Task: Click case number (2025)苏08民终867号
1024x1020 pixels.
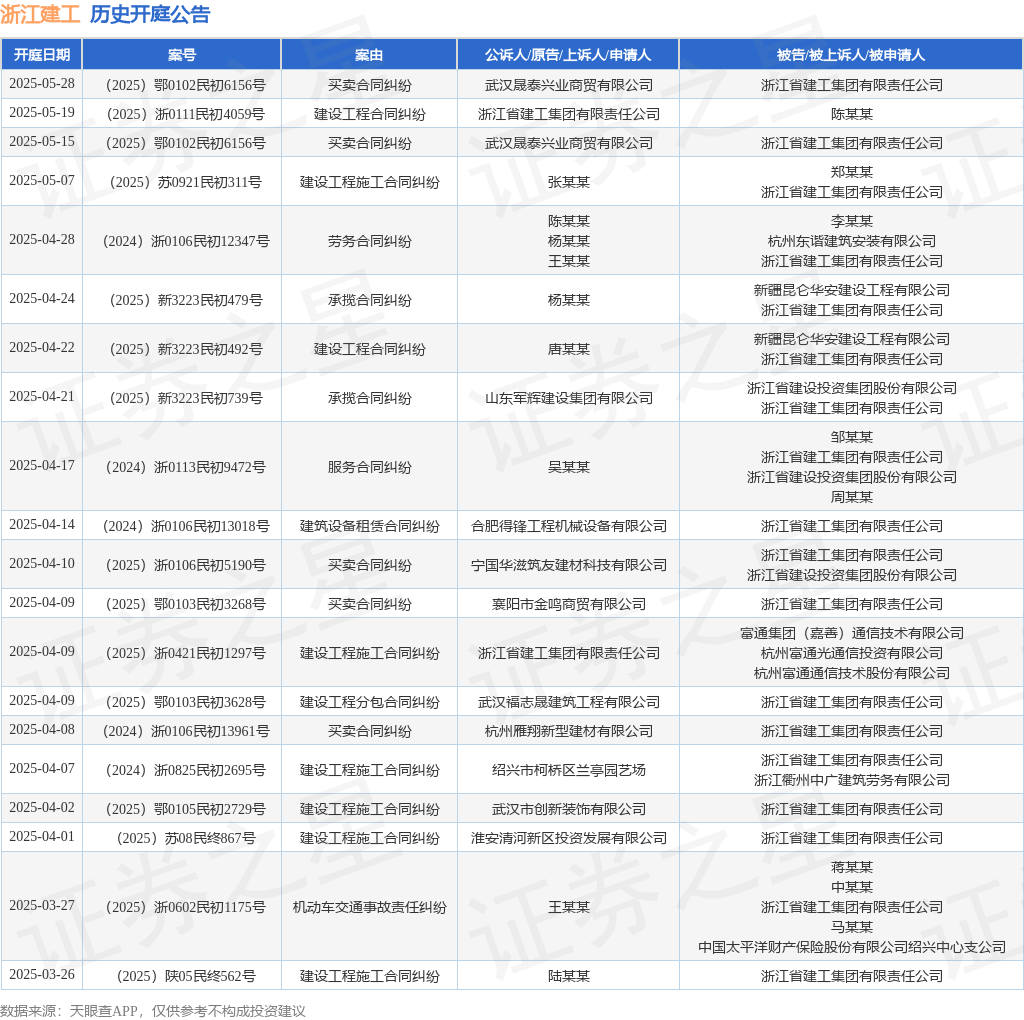Action: tap(185, 838)
